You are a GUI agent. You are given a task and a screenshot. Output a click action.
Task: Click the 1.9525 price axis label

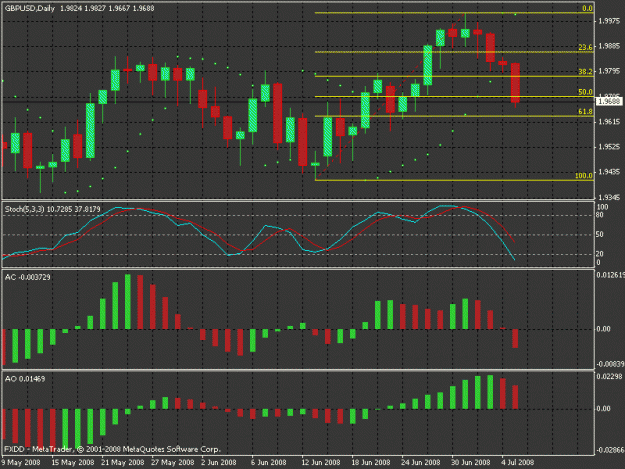[609, 147]
